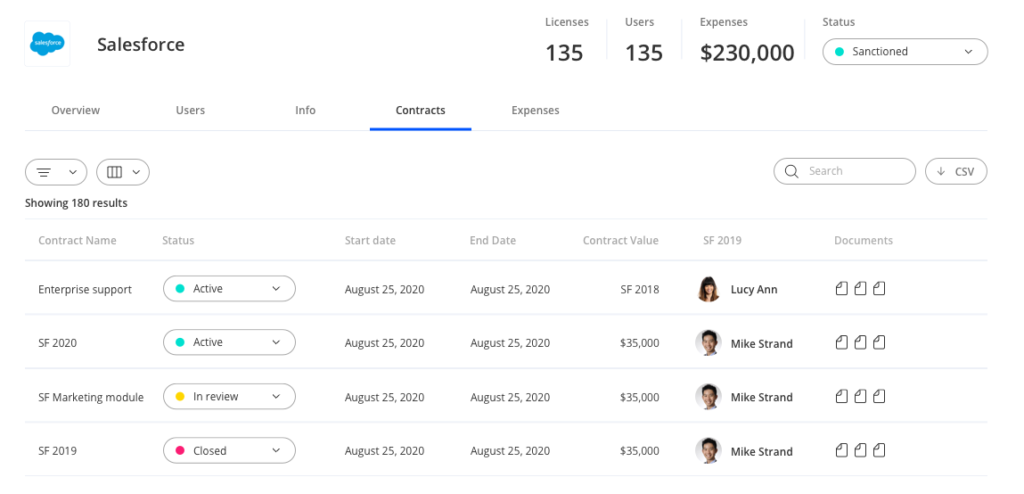Click the Lucy Ann name
The width and height of the screenshot is (1024, 494).
tap(754, 289)
